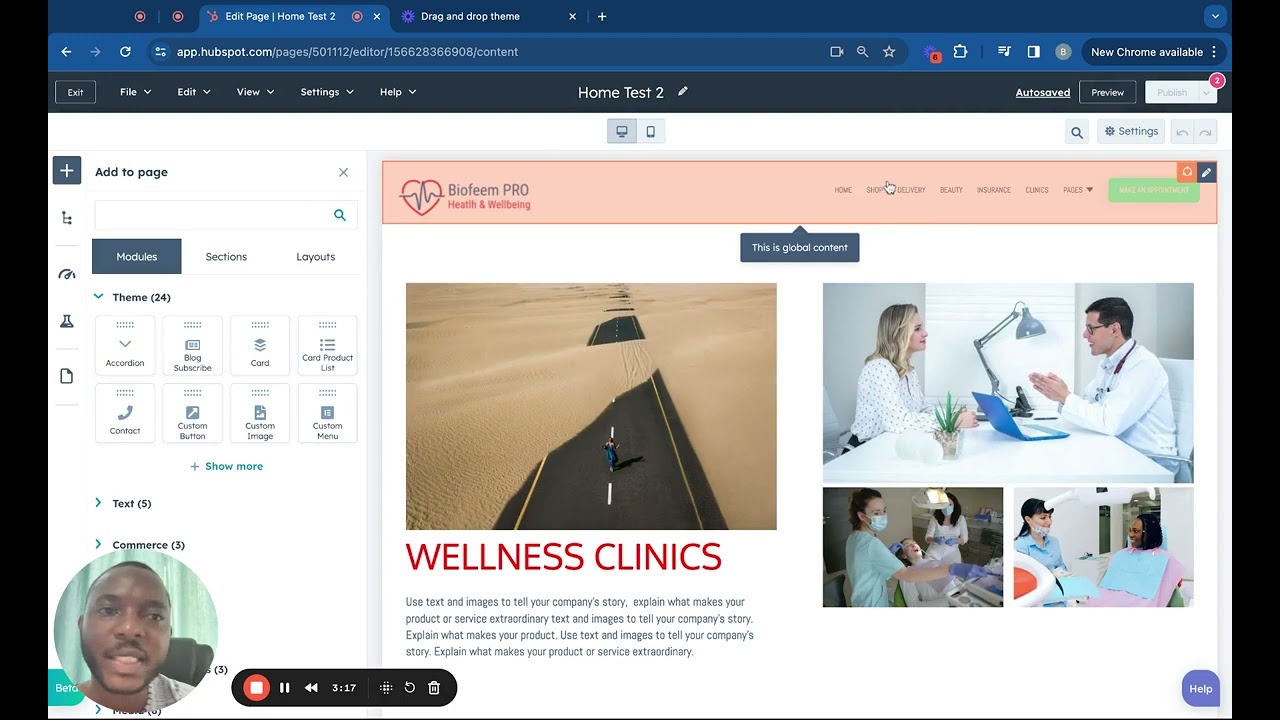Bookmark page with star icon

click(889, 52)
